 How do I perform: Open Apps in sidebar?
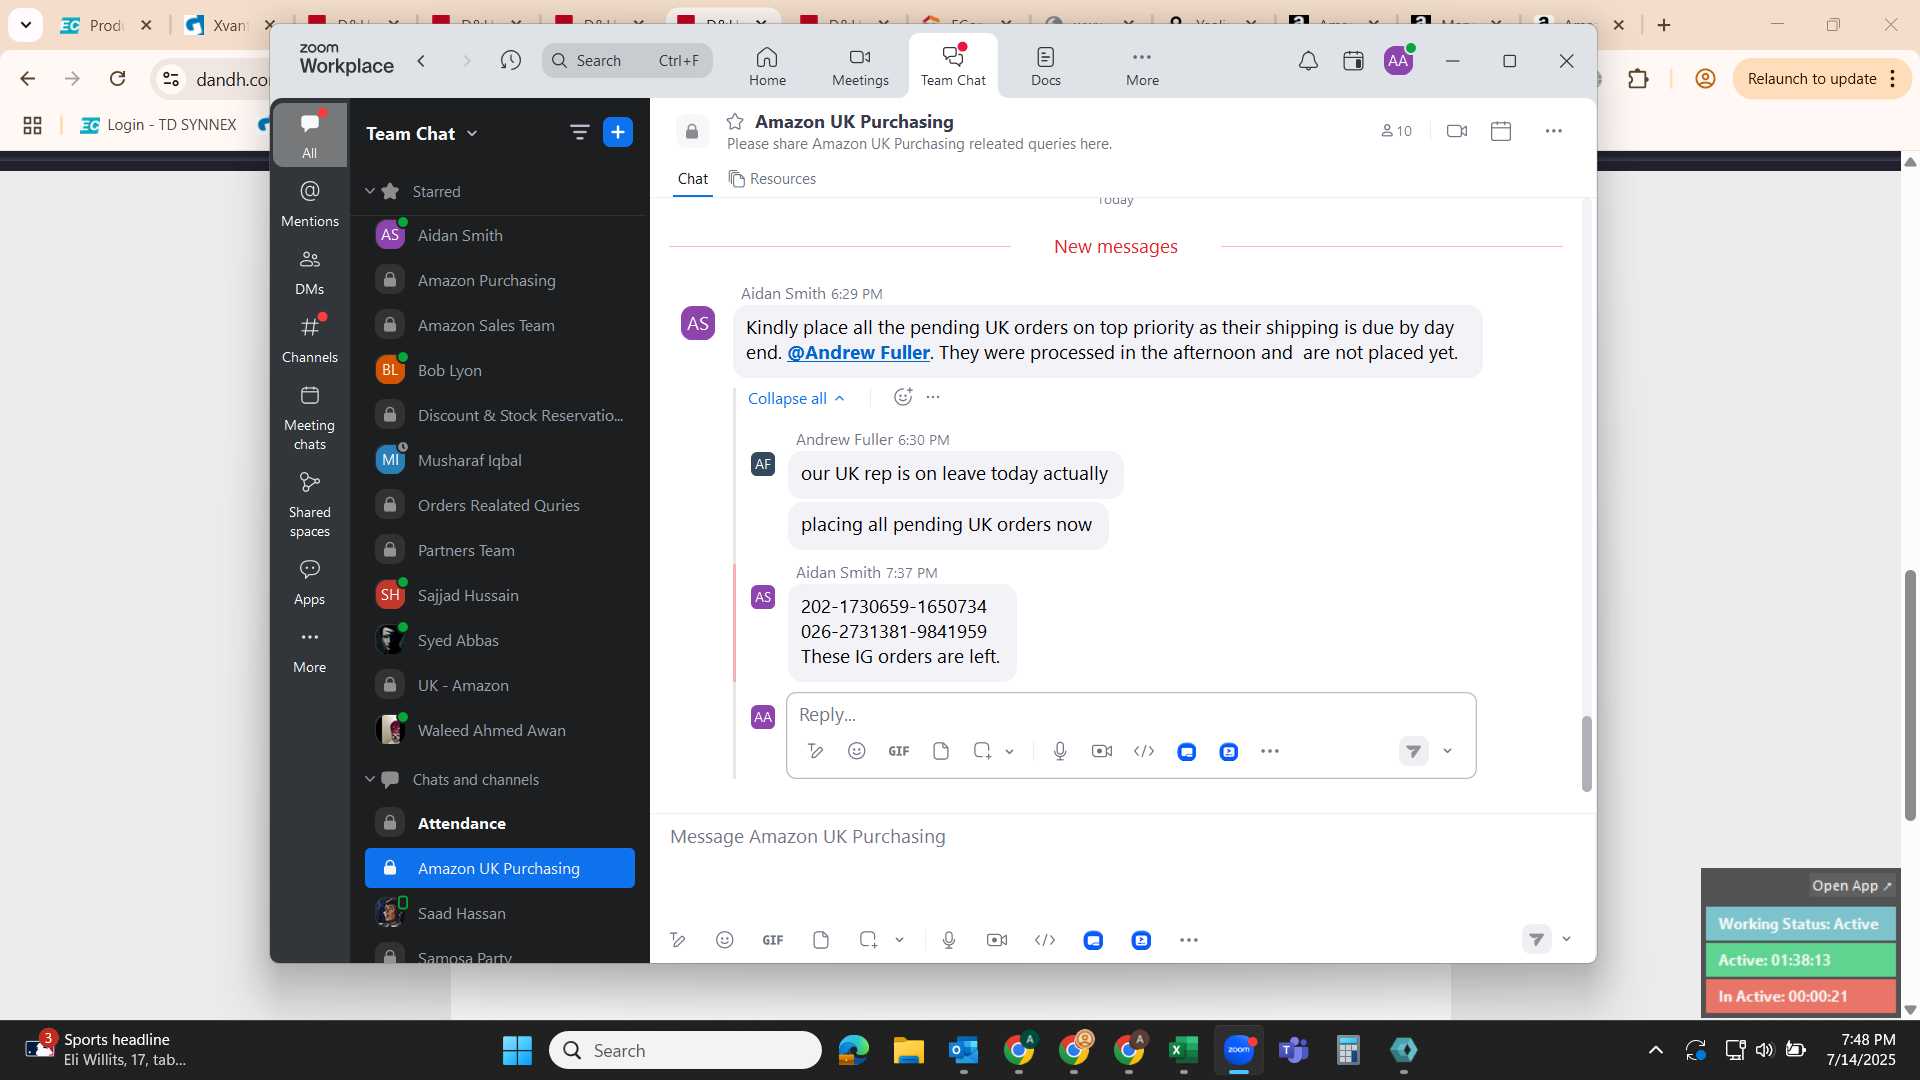309,582
